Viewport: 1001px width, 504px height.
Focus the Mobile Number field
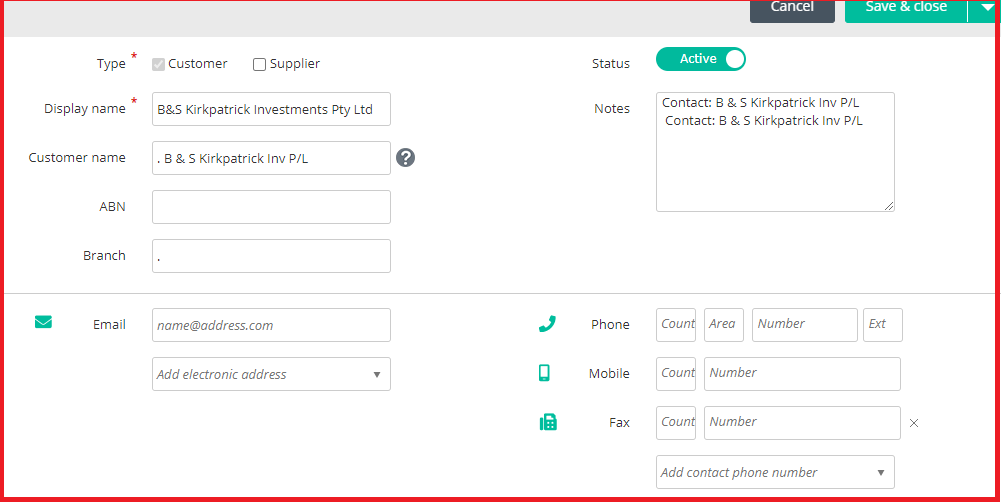pyautogui.click(x=802, y=374)
